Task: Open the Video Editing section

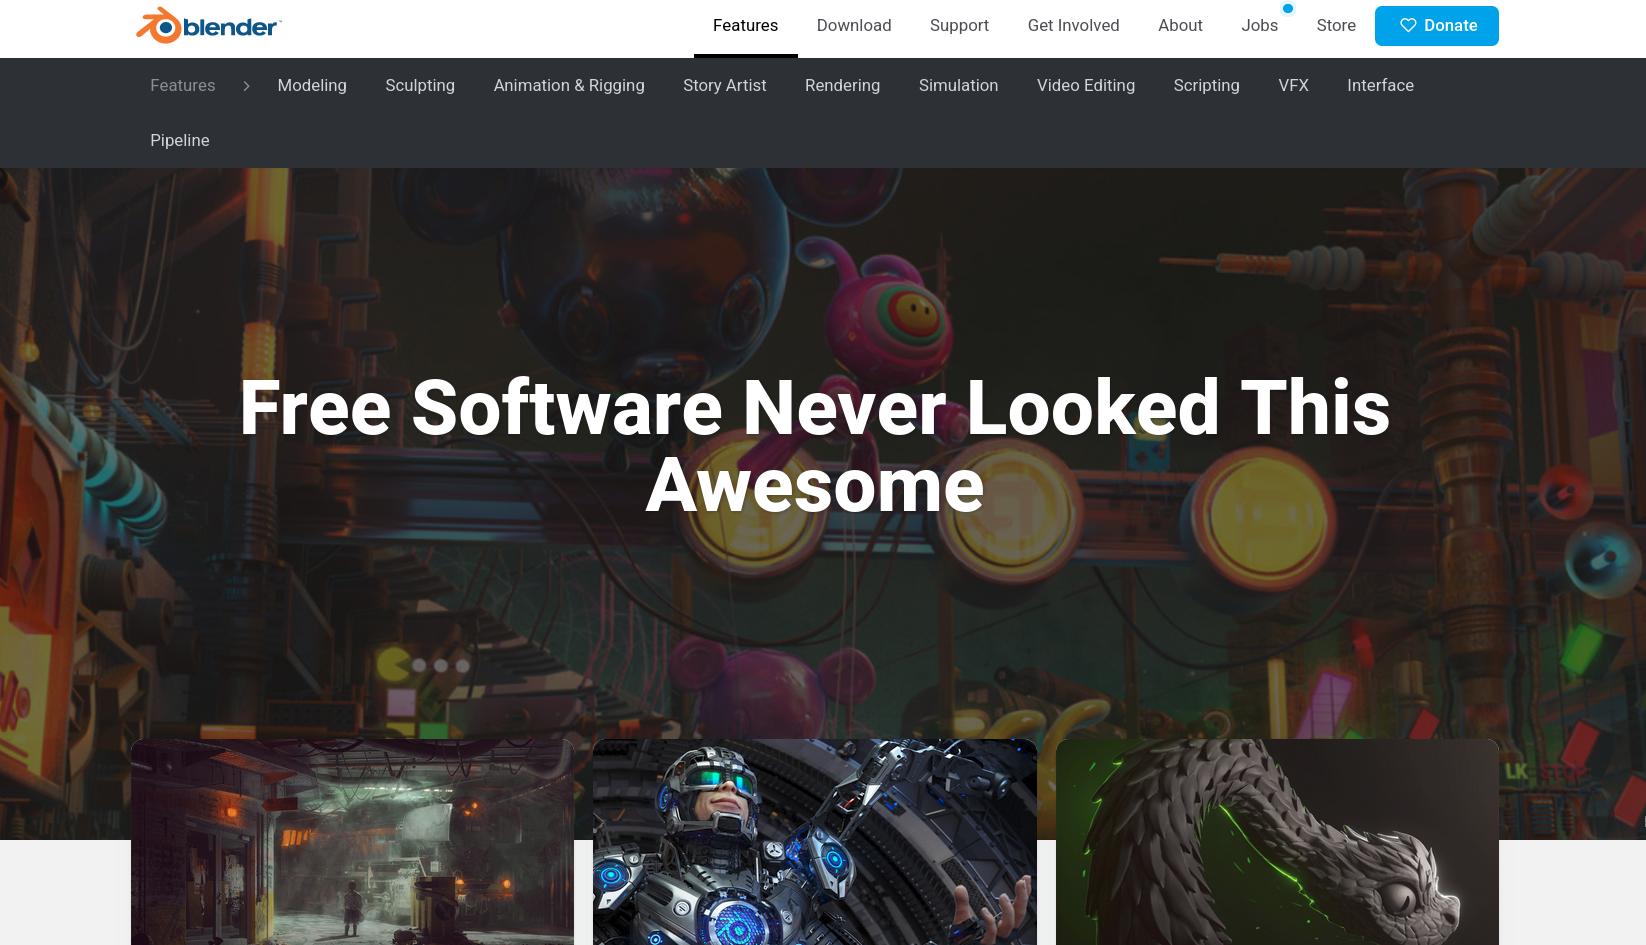Action: (x=1086, y=86)
